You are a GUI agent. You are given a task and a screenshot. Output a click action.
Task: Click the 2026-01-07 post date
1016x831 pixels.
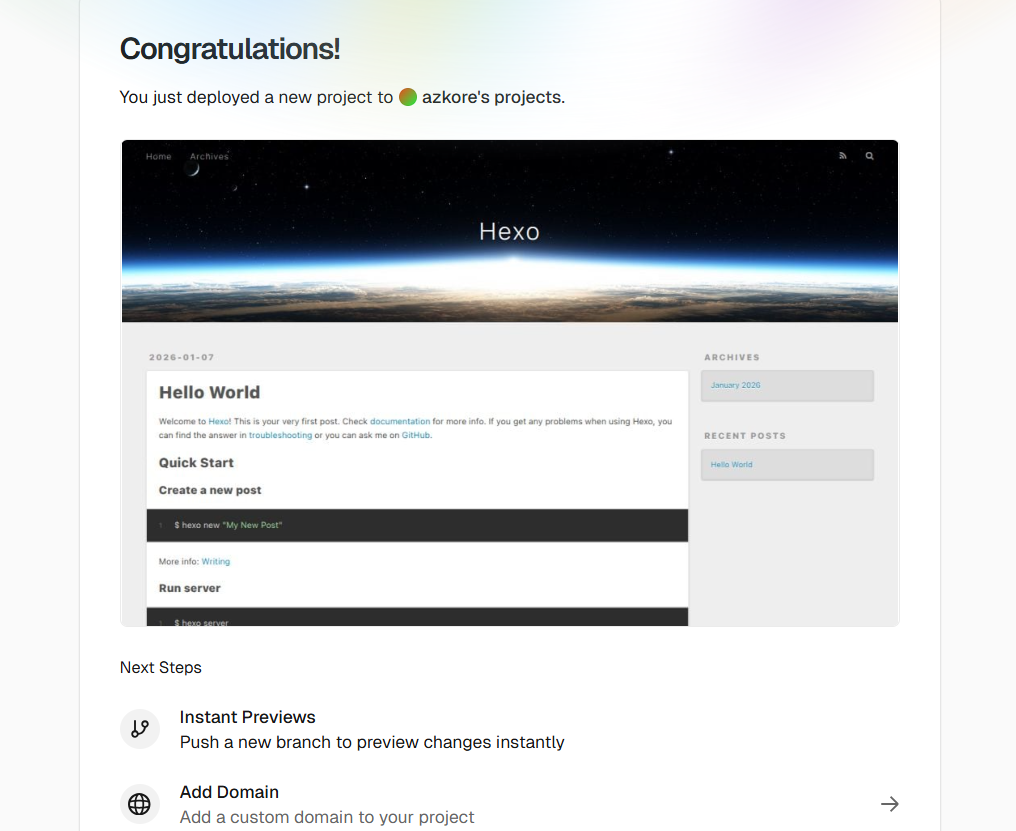[x=182, y=357]
